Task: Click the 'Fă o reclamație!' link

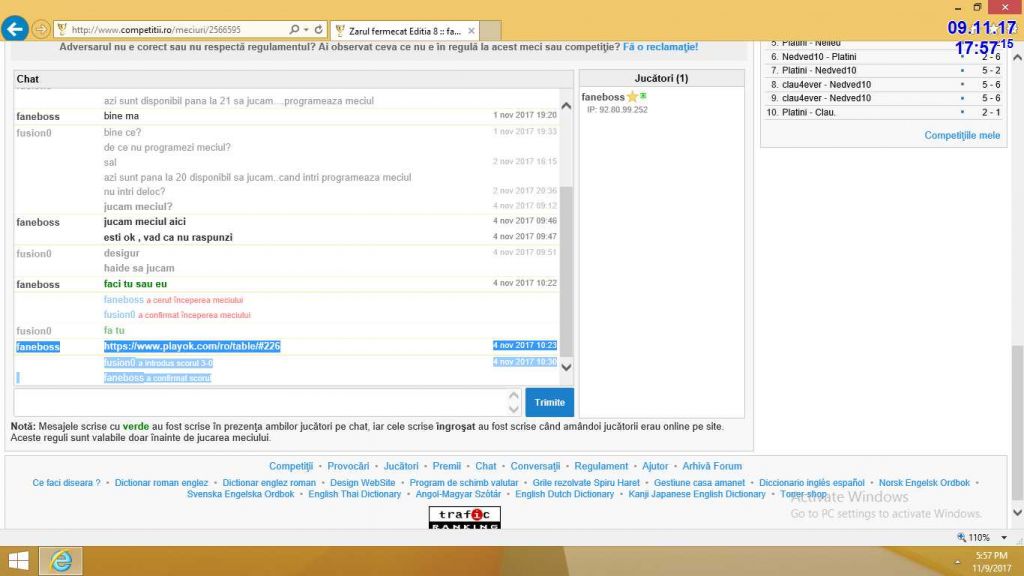Action: (x=660, y=47)
